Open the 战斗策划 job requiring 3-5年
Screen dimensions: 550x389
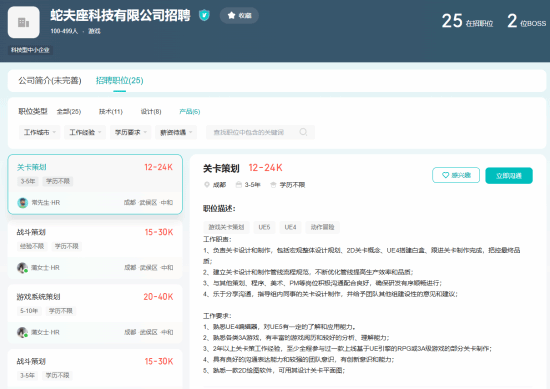pos(95,369)
